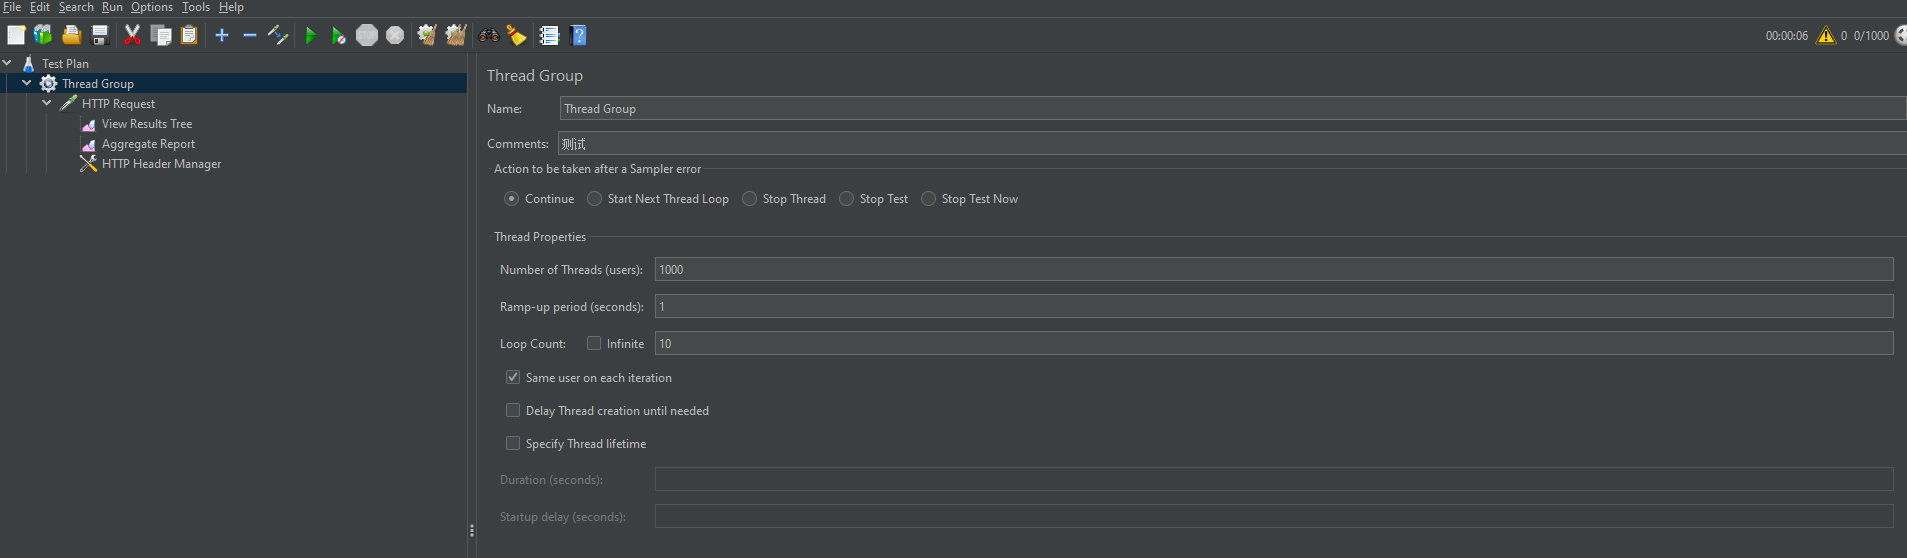This screenshot has width=1907, height=558.
Task: Click the Thread Group gear icon in tree
Action: click(48, 83)
